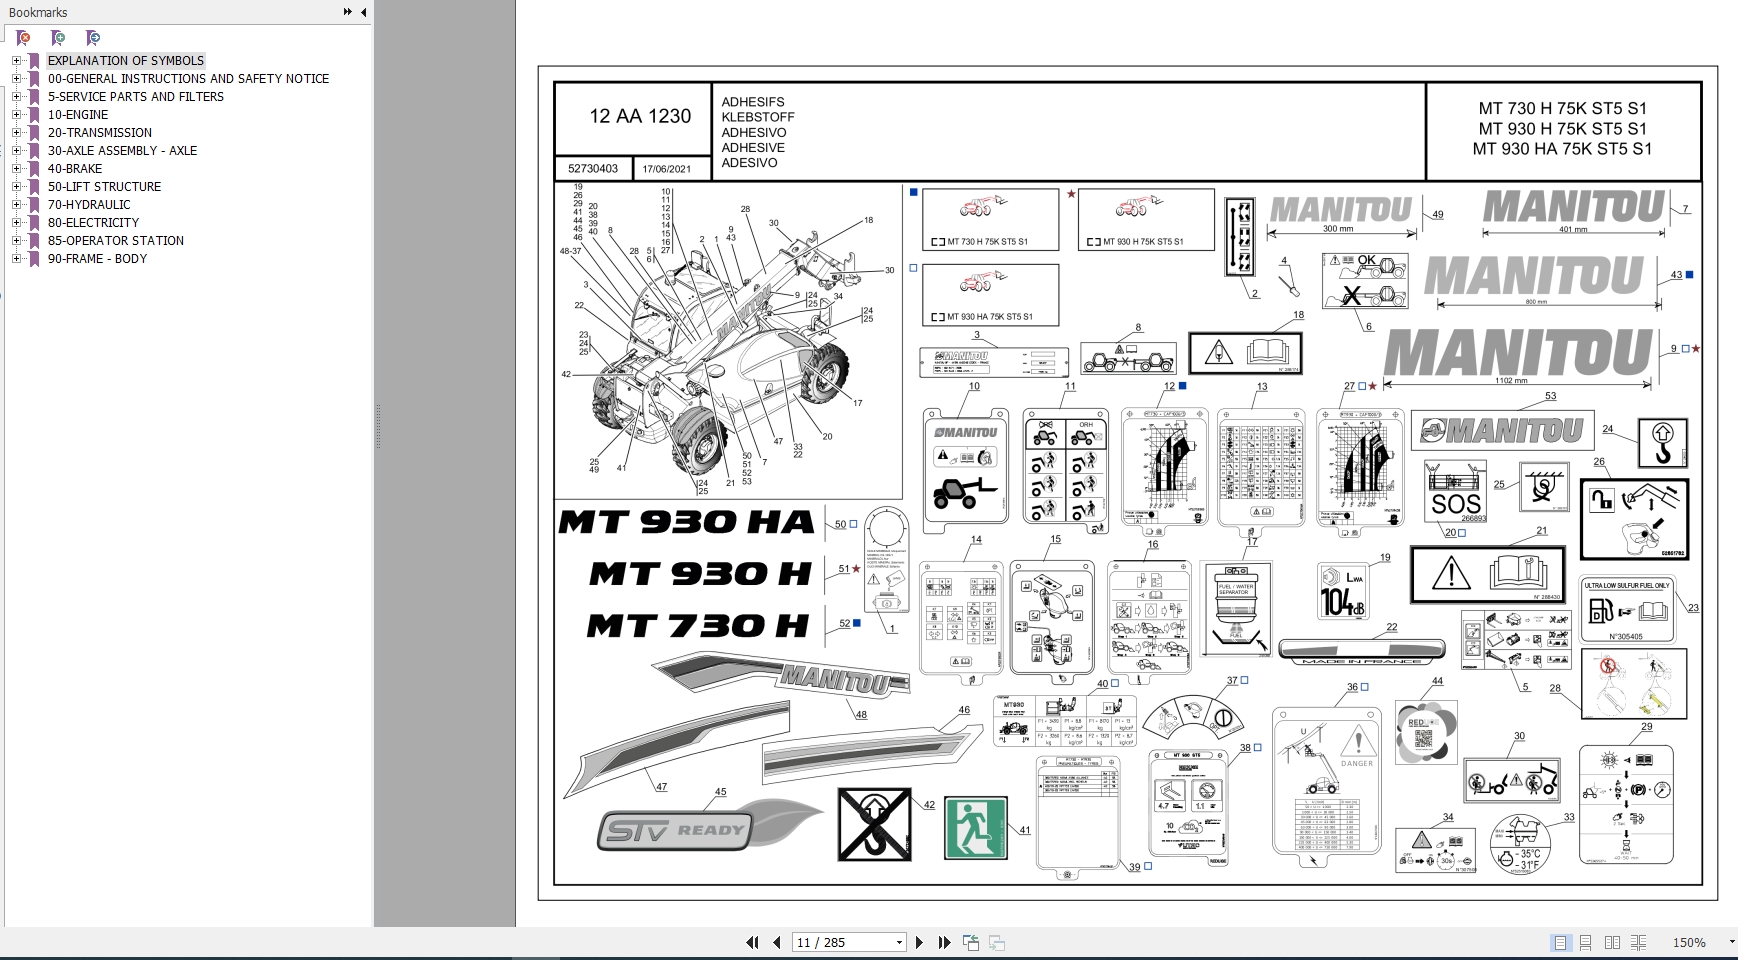Go to the previous page

tap(778, 942)
